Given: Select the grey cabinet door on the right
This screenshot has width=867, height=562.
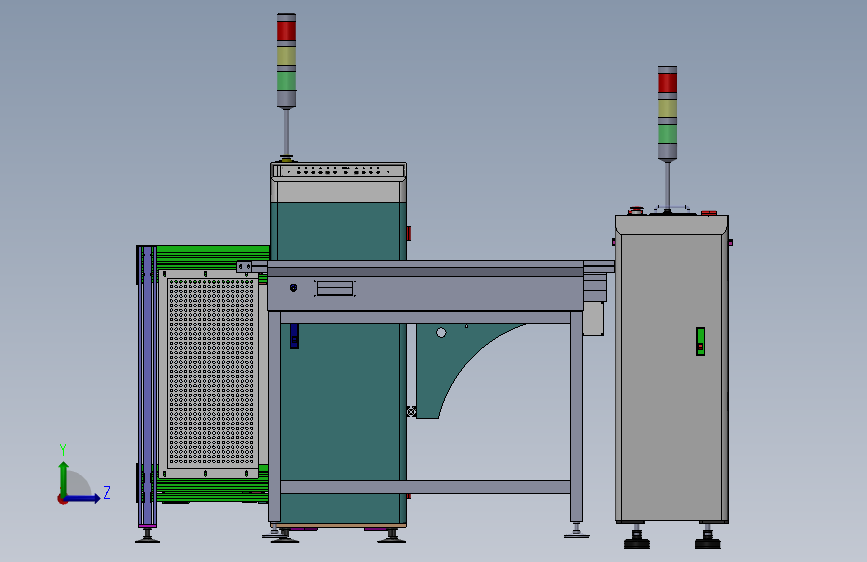Looking at the screenshot, I should [671, 376].
